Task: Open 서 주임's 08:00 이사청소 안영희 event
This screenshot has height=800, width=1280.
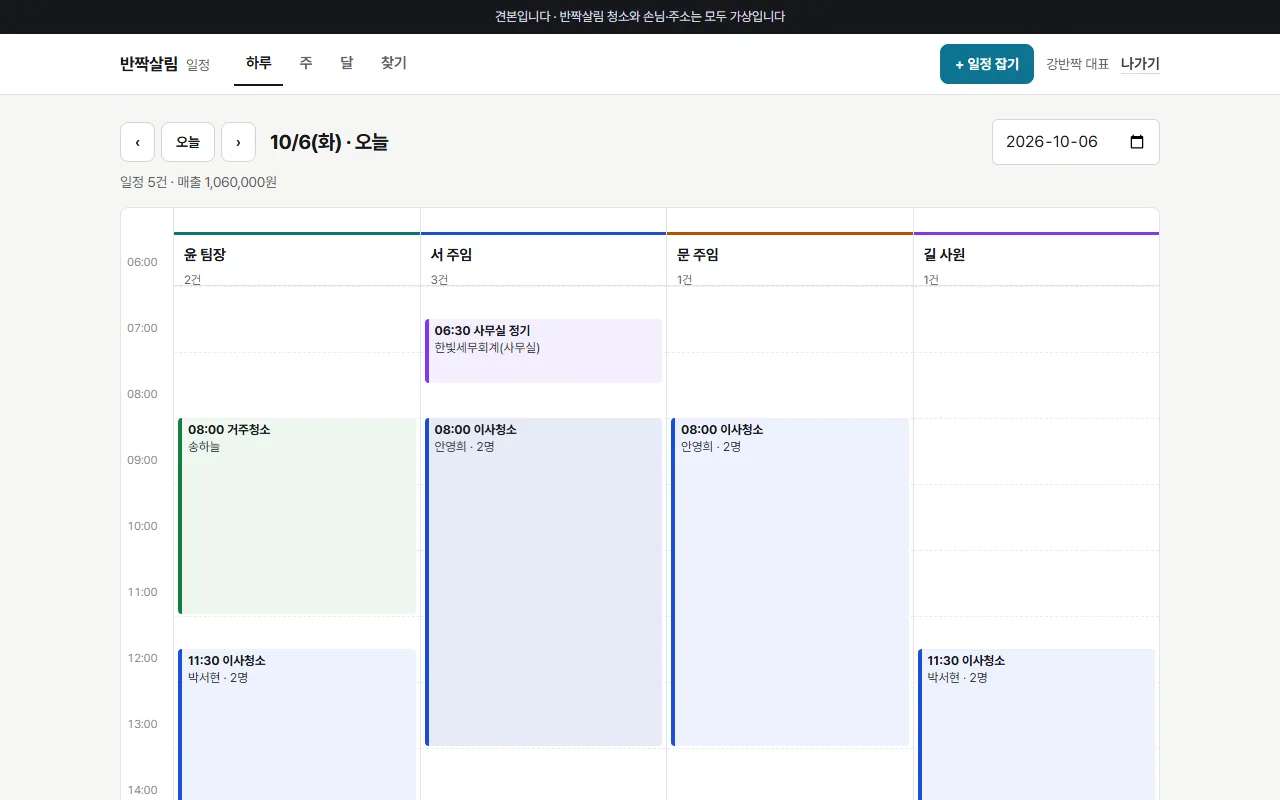Action: click(x=543, y=582)
